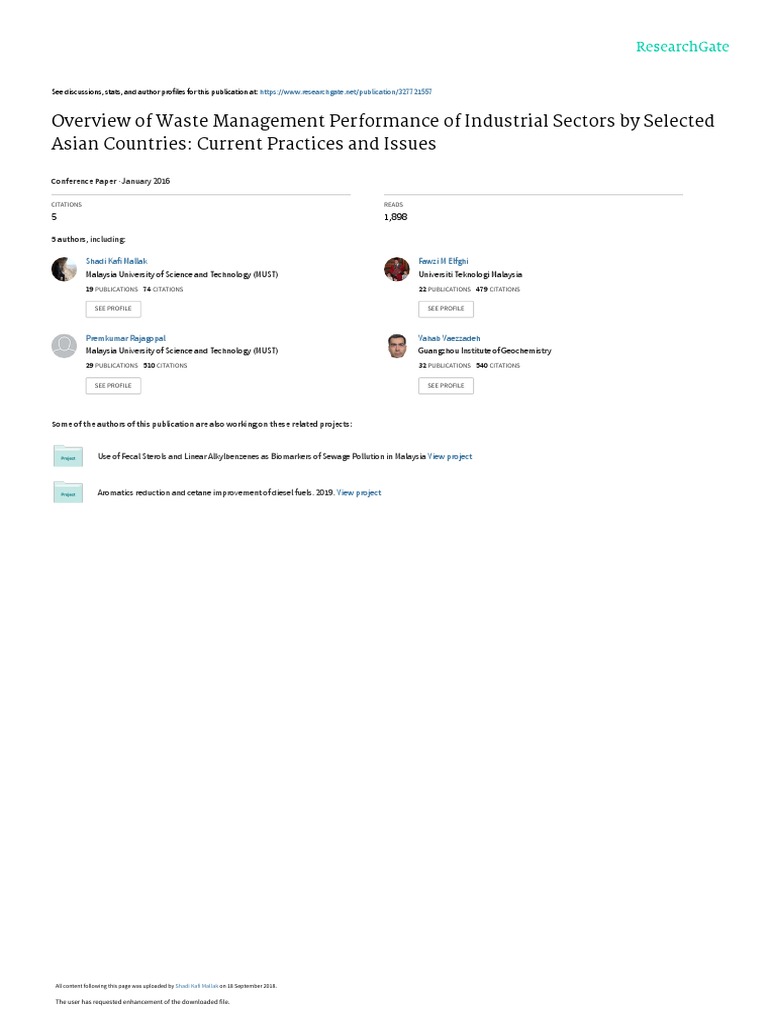Screen dimensions: 768x1024
Task: Open View project for Aromatics reduction project
Action: 359,492
